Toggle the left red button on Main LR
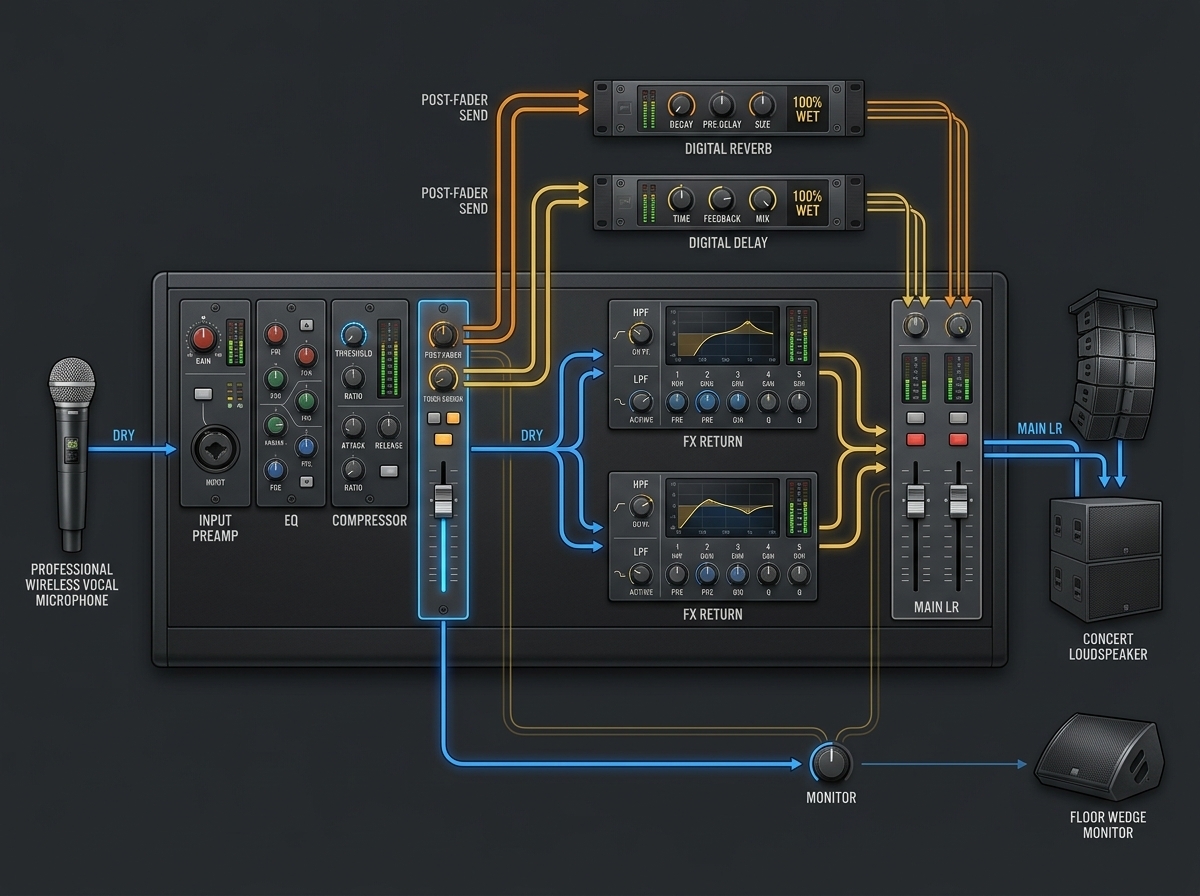The width and height of the screenshot is (1200, 896). [915, 439]
